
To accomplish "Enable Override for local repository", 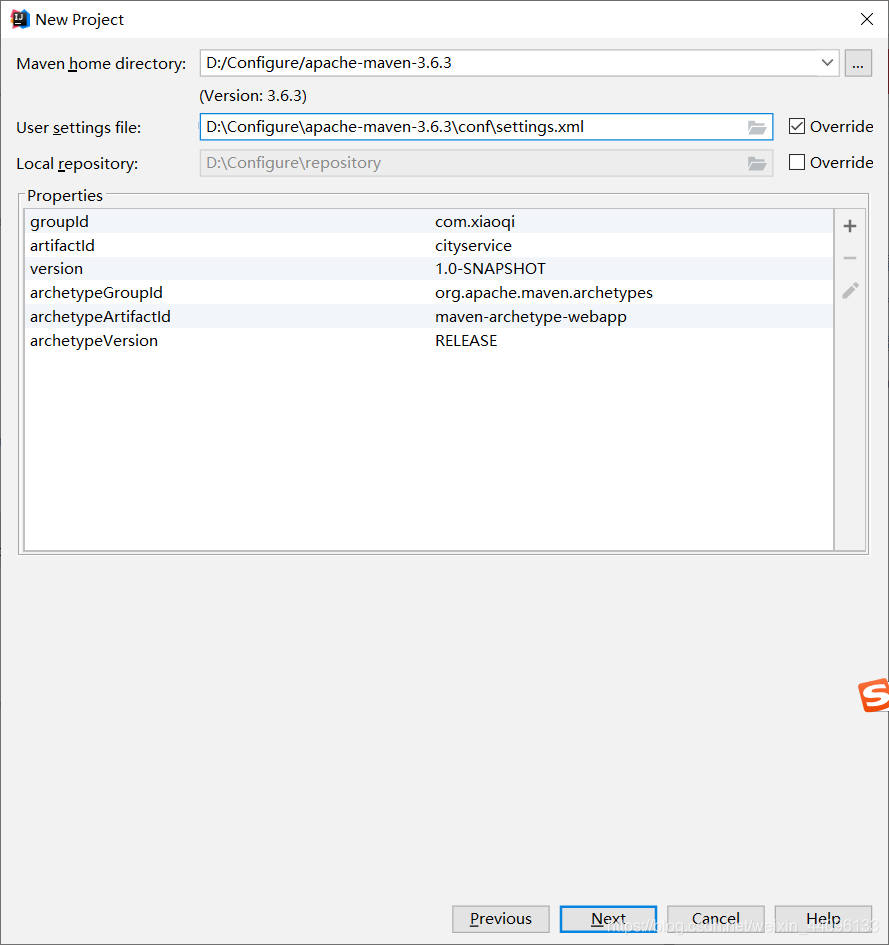I will (797, 162).
